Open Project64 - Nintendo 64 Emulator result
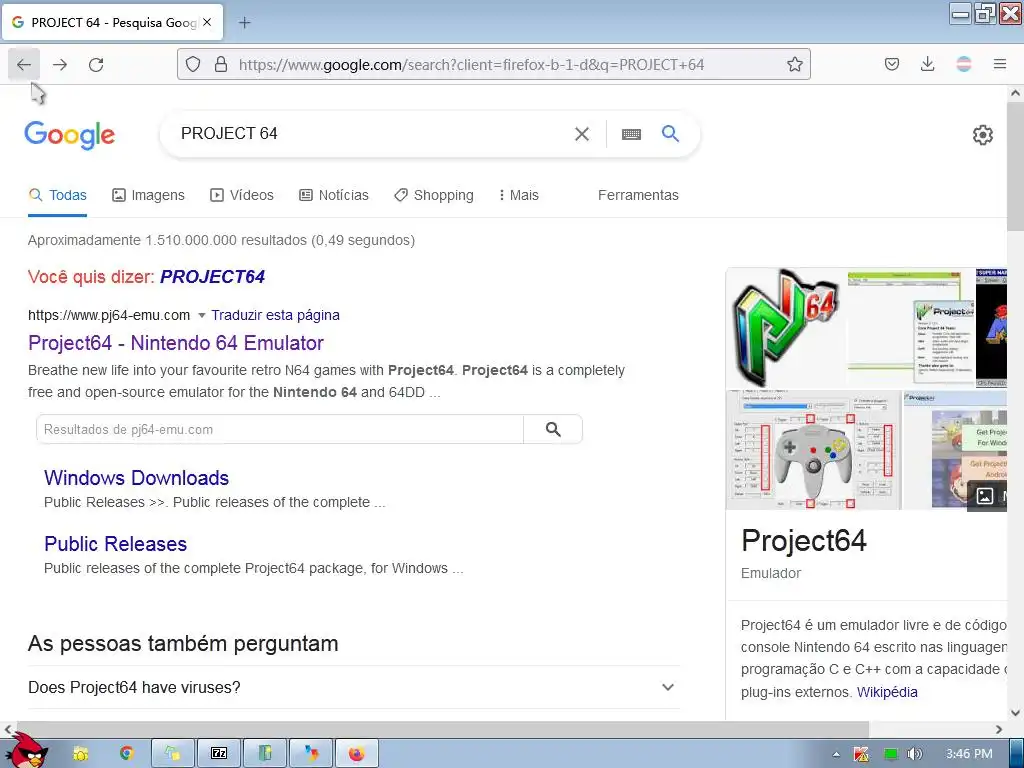The width and height of the screenshot is (1024, 768). point(176,343)
